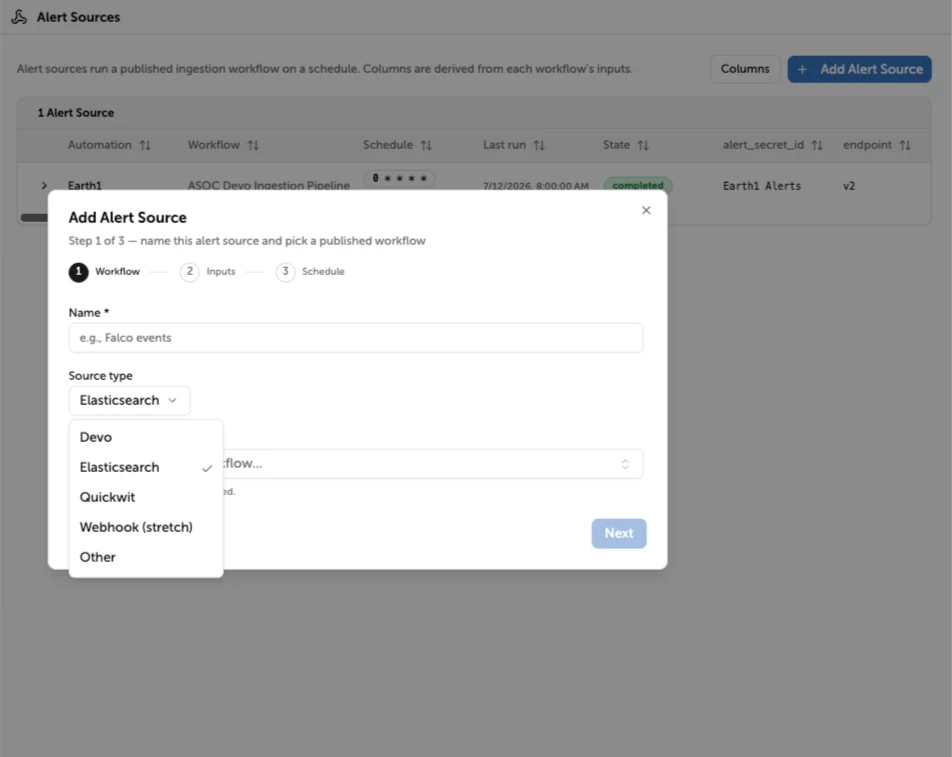Viewport: 952px width, 757px height.
Task: Close the Add Alert Source dialog
Action: pyautogui.click(x=646, y=210)
